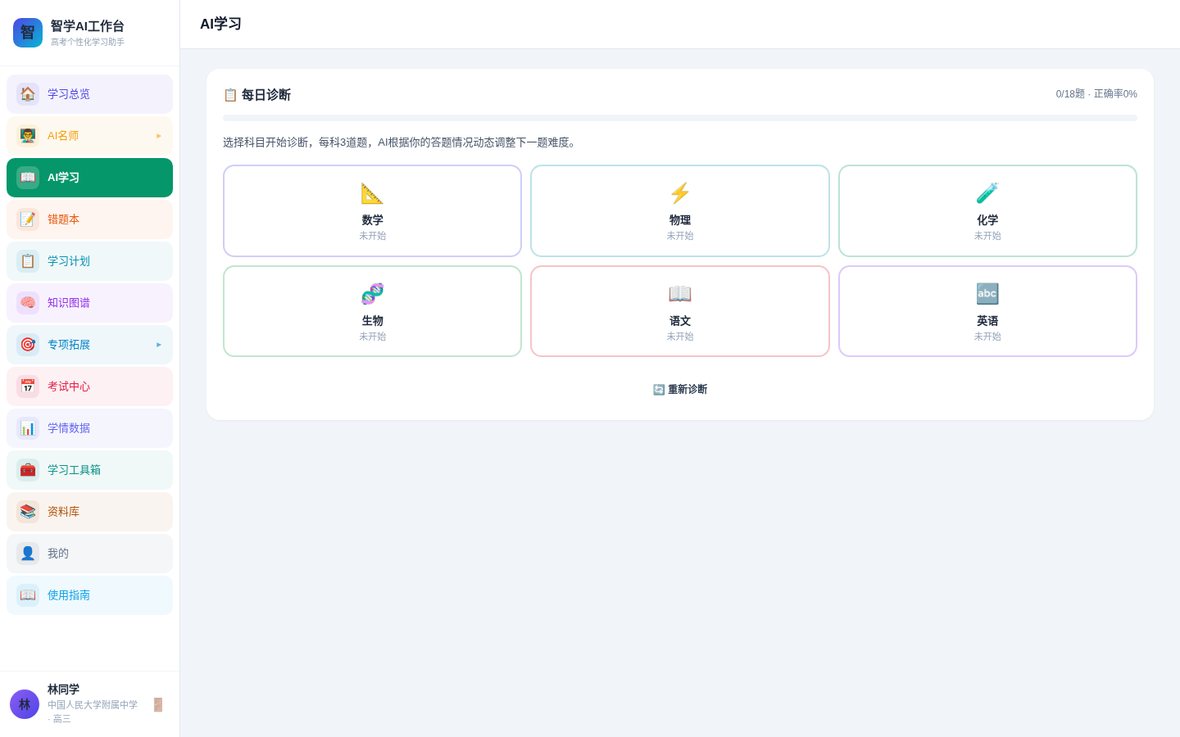Click the DNA helix icon for 生物
The image size is (1180, 737).
coord(373,294)
